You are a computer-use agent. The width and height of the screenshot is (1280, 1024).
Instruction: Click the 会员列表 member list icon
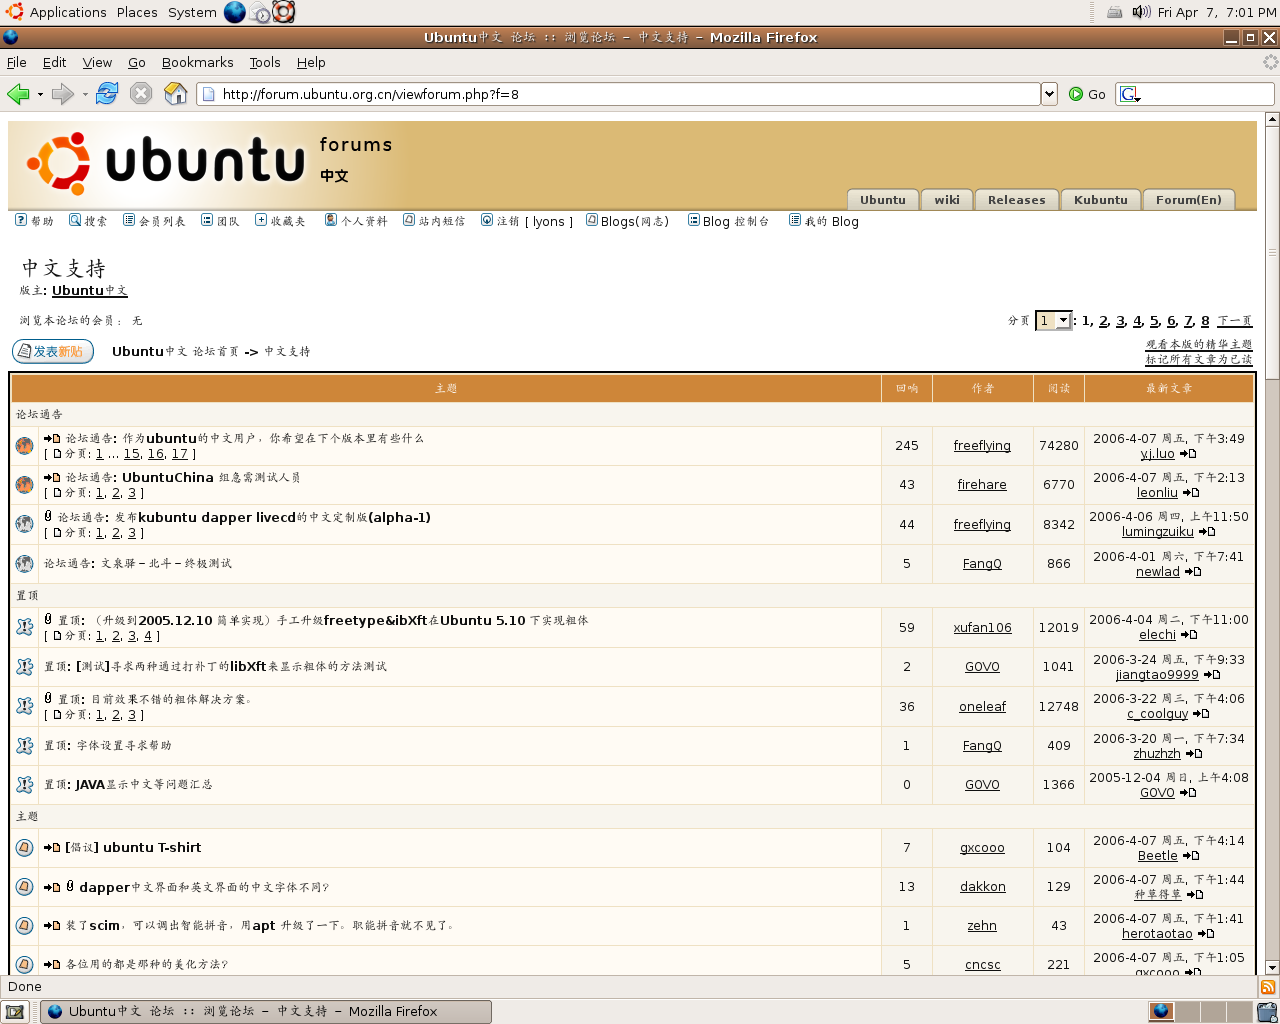[154, 221]
